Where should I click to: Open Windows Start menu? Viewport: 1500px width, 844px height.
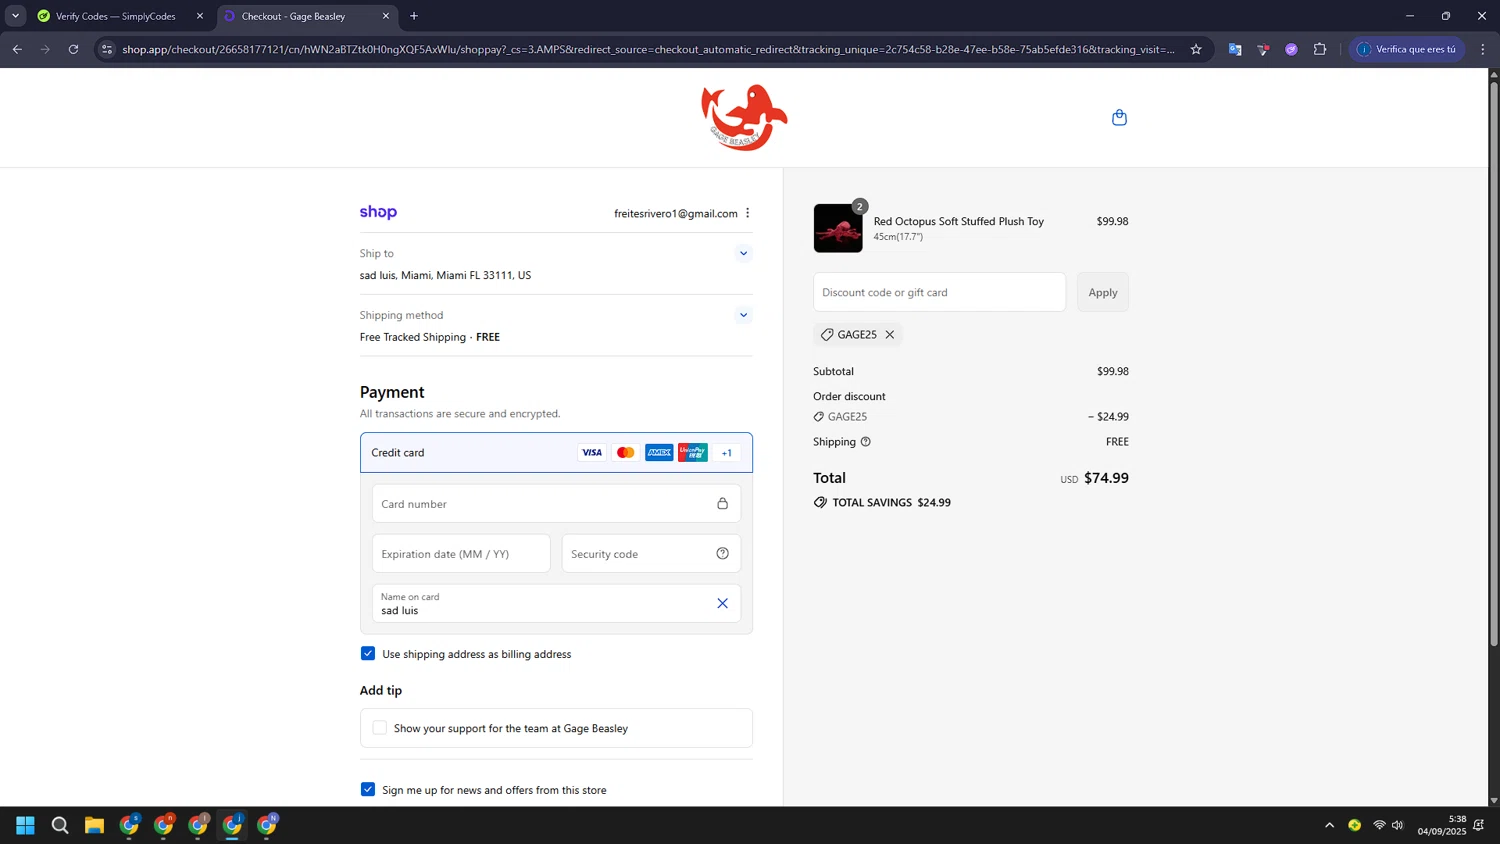tap(26, 825)
